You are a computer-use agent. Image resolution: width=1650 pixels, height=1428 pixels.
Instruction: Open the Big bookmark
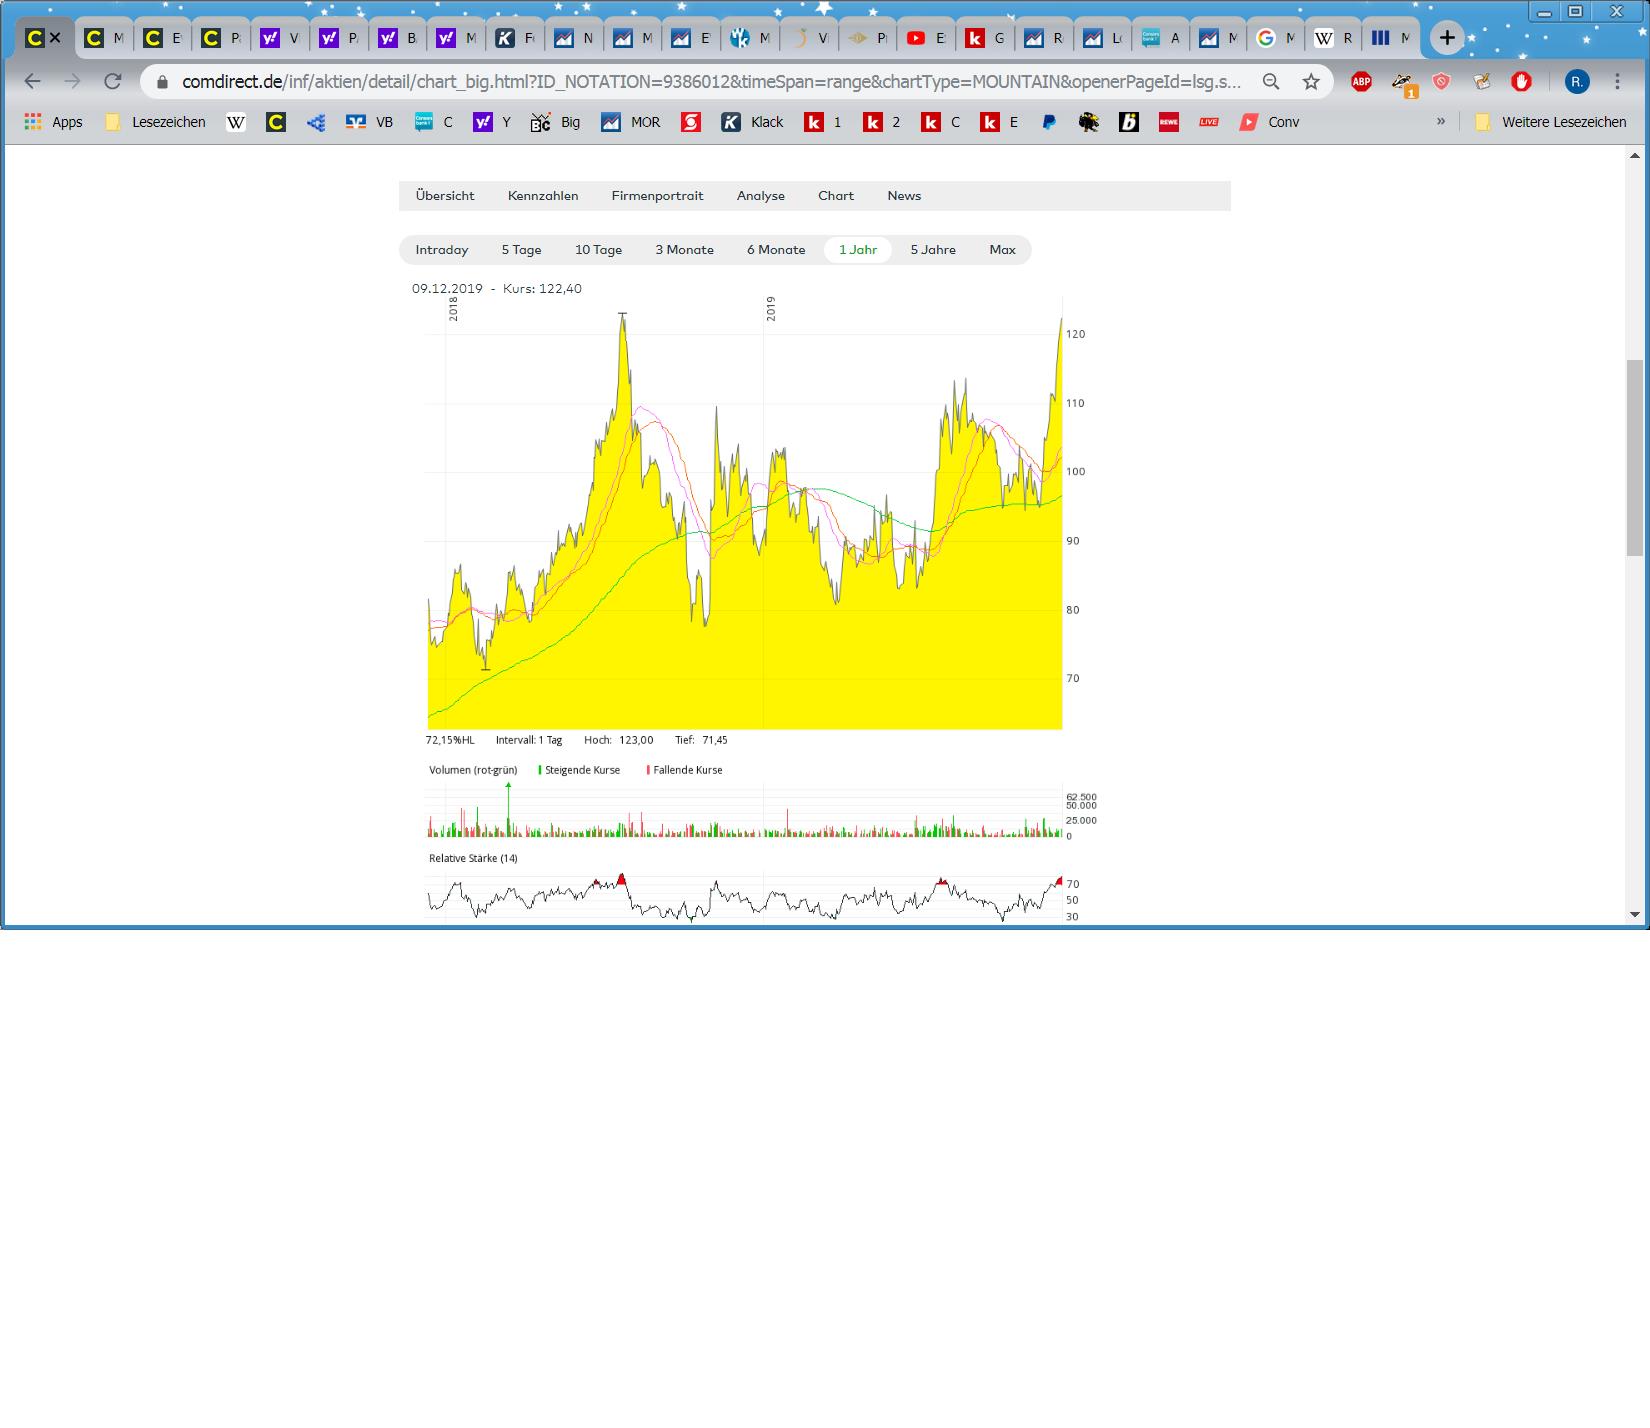556,122
